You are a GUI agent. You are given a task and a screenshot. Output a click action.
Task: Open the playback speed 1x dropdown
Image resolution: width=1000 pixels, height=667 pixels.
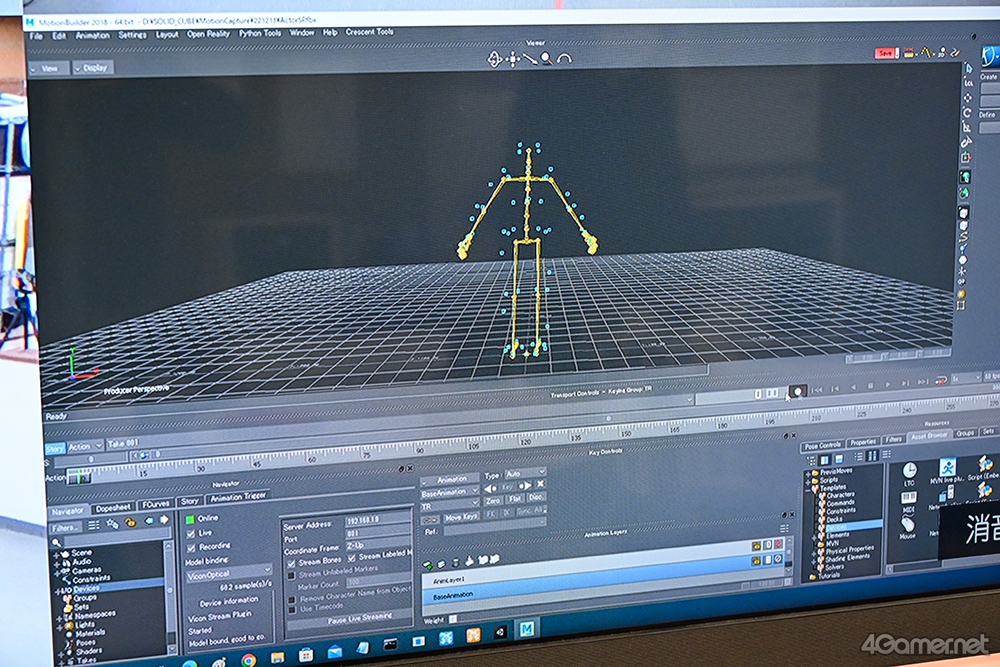click(965, 379)
